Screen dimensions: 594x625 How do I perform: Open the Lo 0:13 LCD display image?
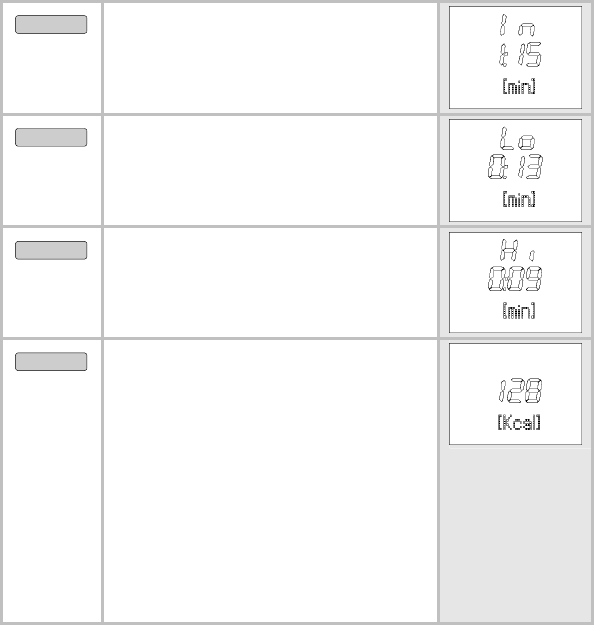coord(515,170)
